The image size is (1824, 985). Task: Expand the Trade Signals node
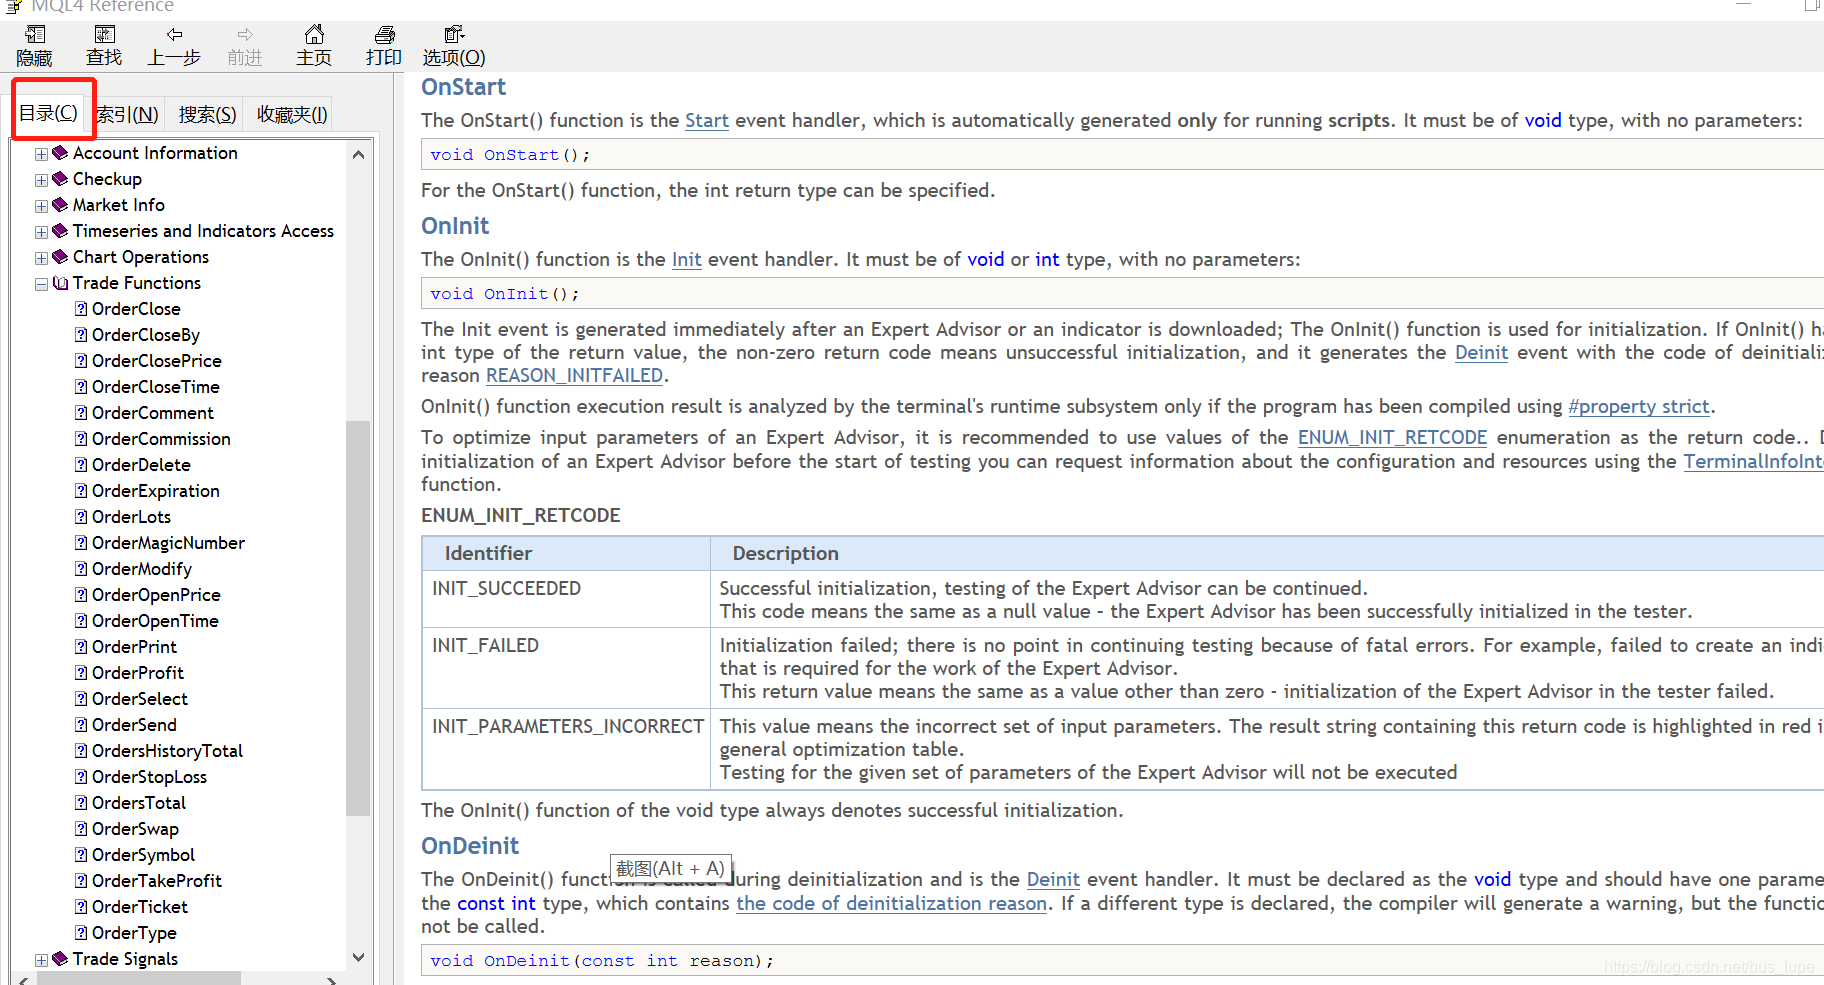[41, 960]
